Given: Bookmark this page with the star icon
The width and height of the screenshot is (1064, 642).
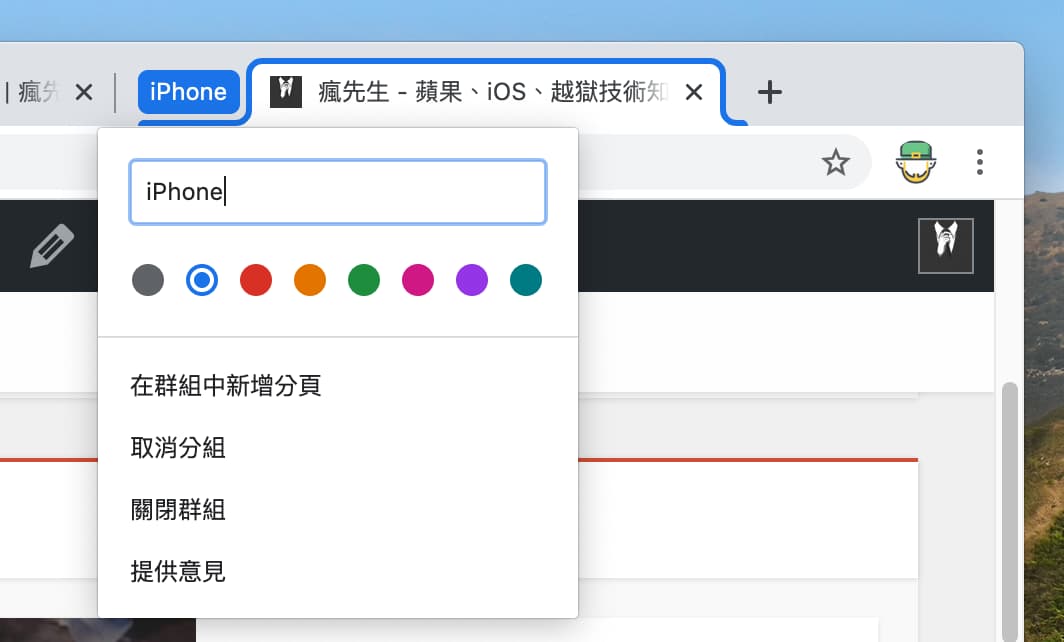Looking at the screenshot, I should click(x=835, y=162).
